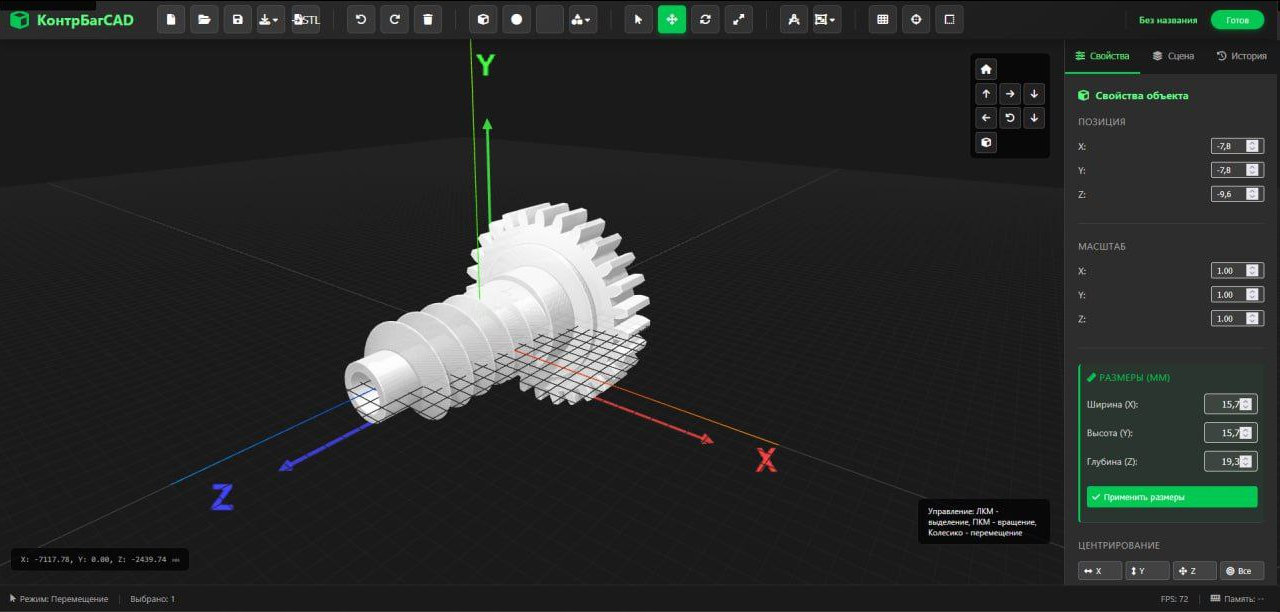The height and width of the screenshot is (612, 1280).
Task: Click the Глубина (Z) value field
Action: pyautogui.click(x=1230, y=461)
